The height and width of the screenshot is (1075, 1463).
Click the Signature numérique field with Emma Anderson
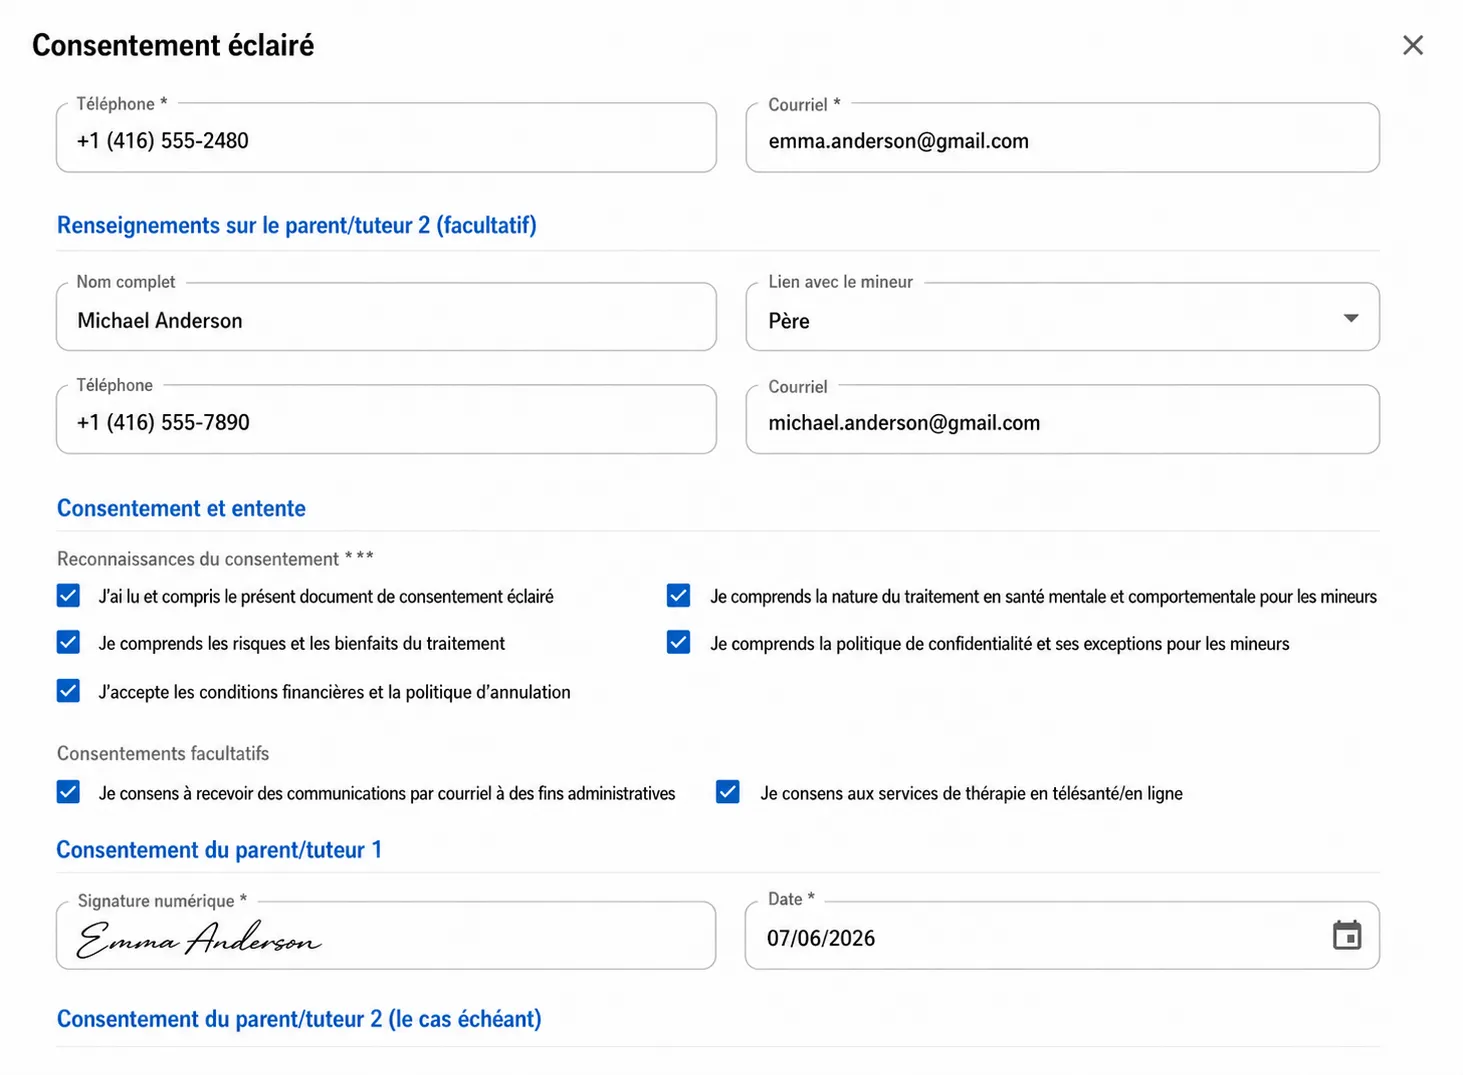pyautogui.click(x=386, y=936)
